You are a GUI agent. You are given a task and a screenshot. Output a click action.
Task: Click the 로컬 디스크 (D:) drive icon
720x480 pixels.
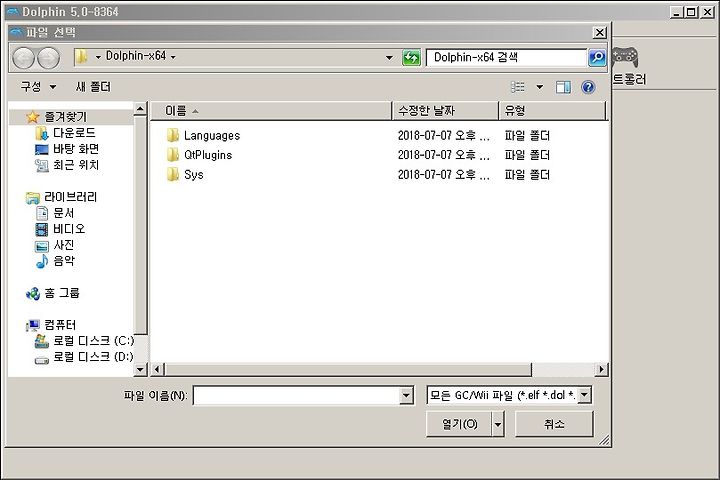(41, 360)
